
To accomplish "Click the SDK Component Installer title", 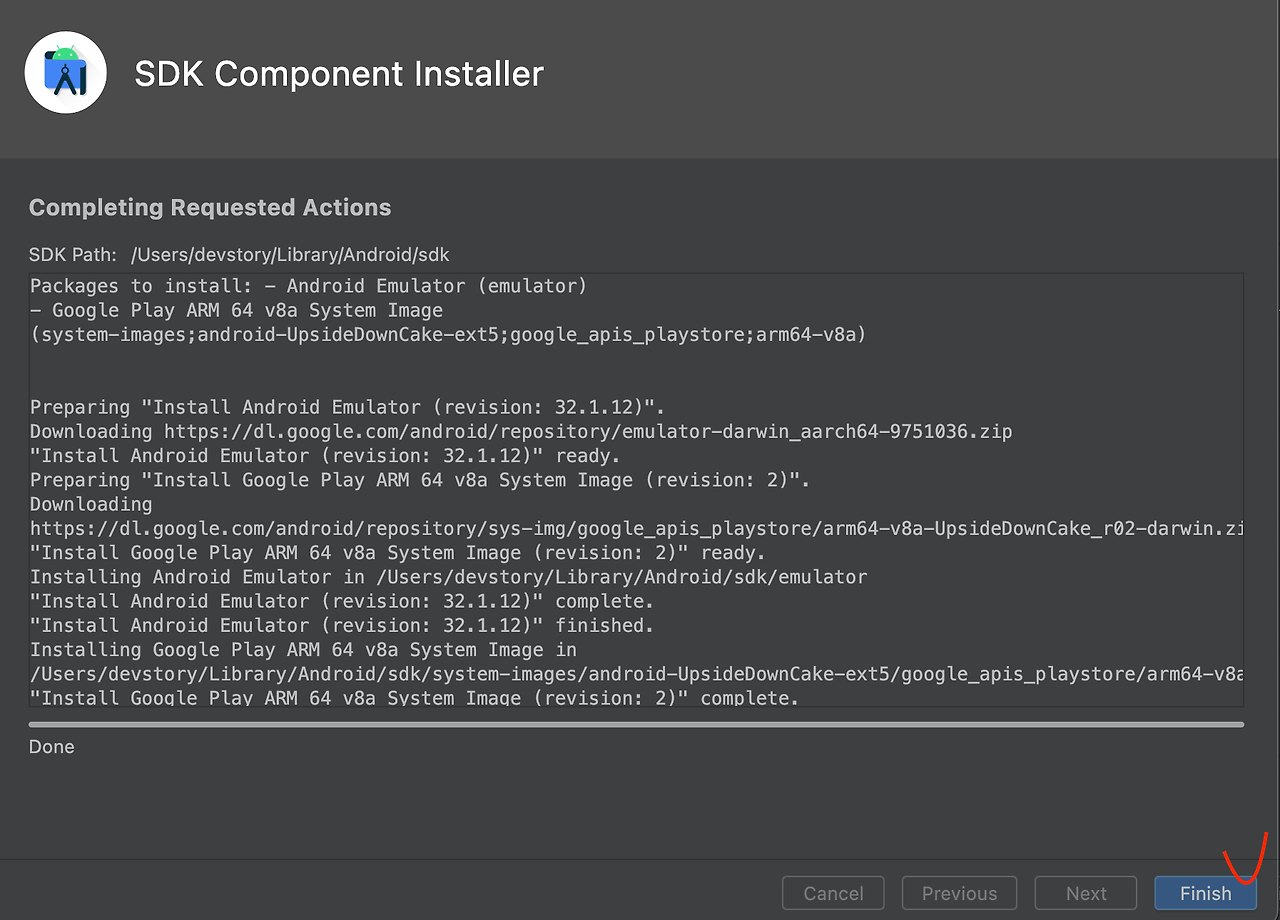I will point(339,74).
